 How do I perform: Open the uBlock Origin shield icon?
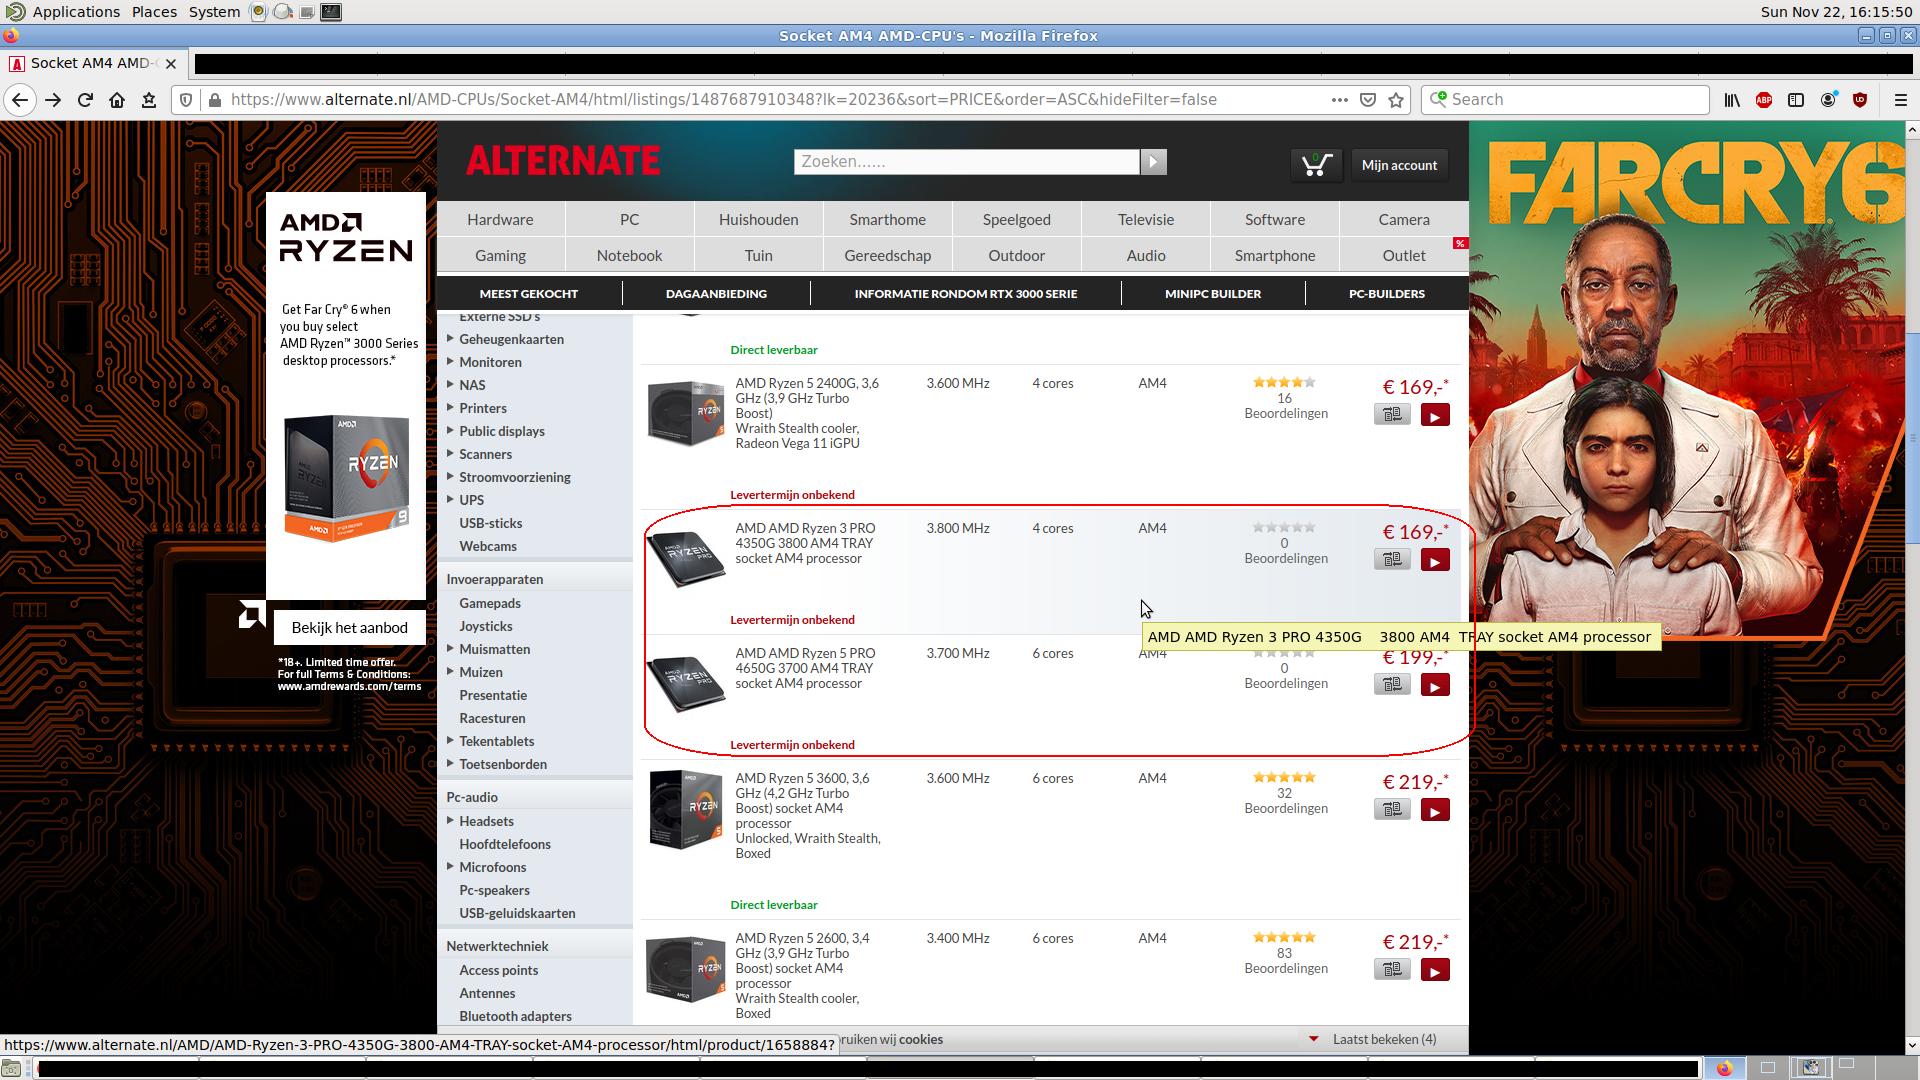1860,100
